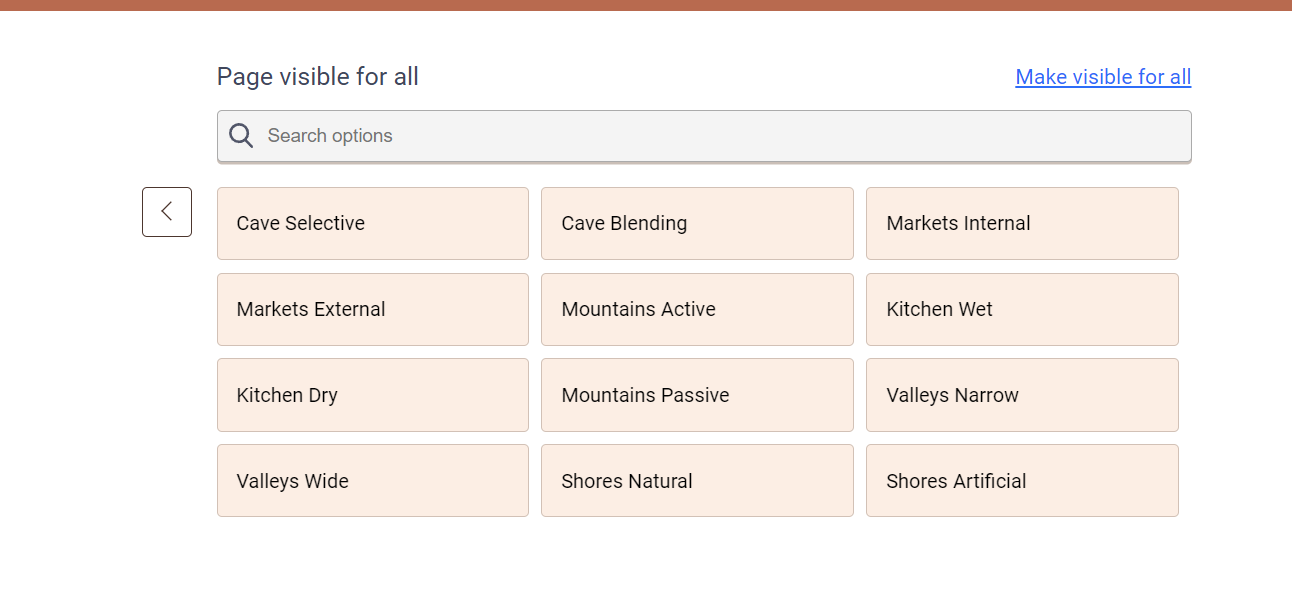Image resolution: width=1292 pixels, height=606 pixels.
Task: Pick the Markets Internal option tile
Action: [x=1022, y=223]
